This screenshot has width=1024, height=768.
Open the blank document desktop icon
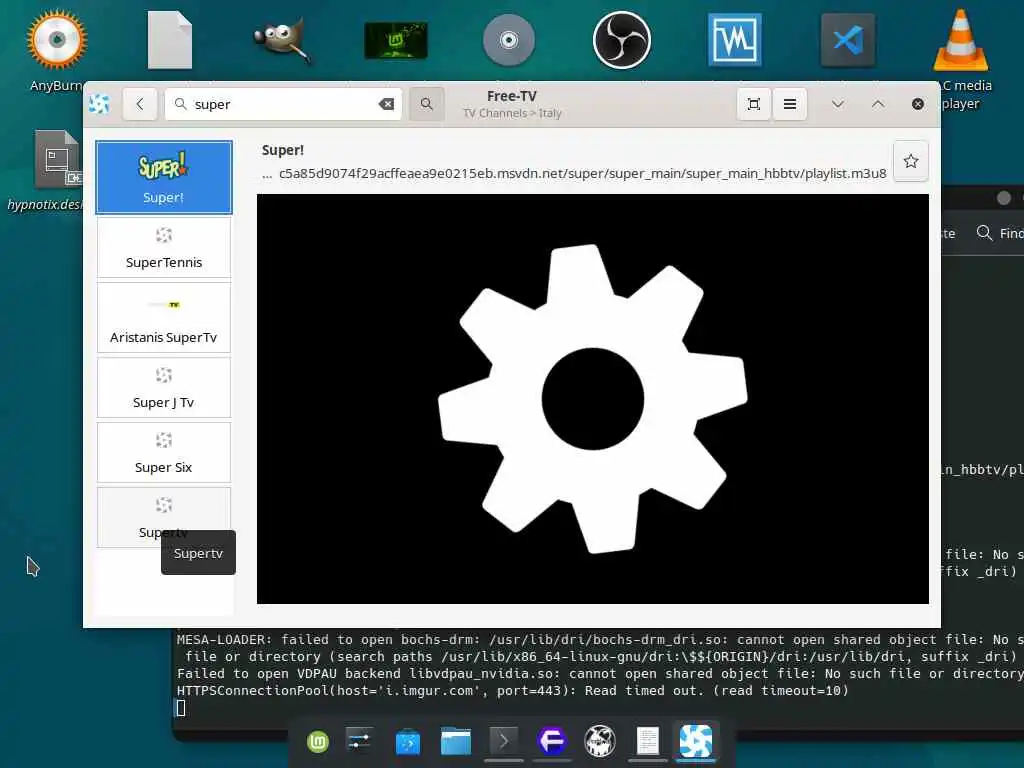(x=170, y=40)
